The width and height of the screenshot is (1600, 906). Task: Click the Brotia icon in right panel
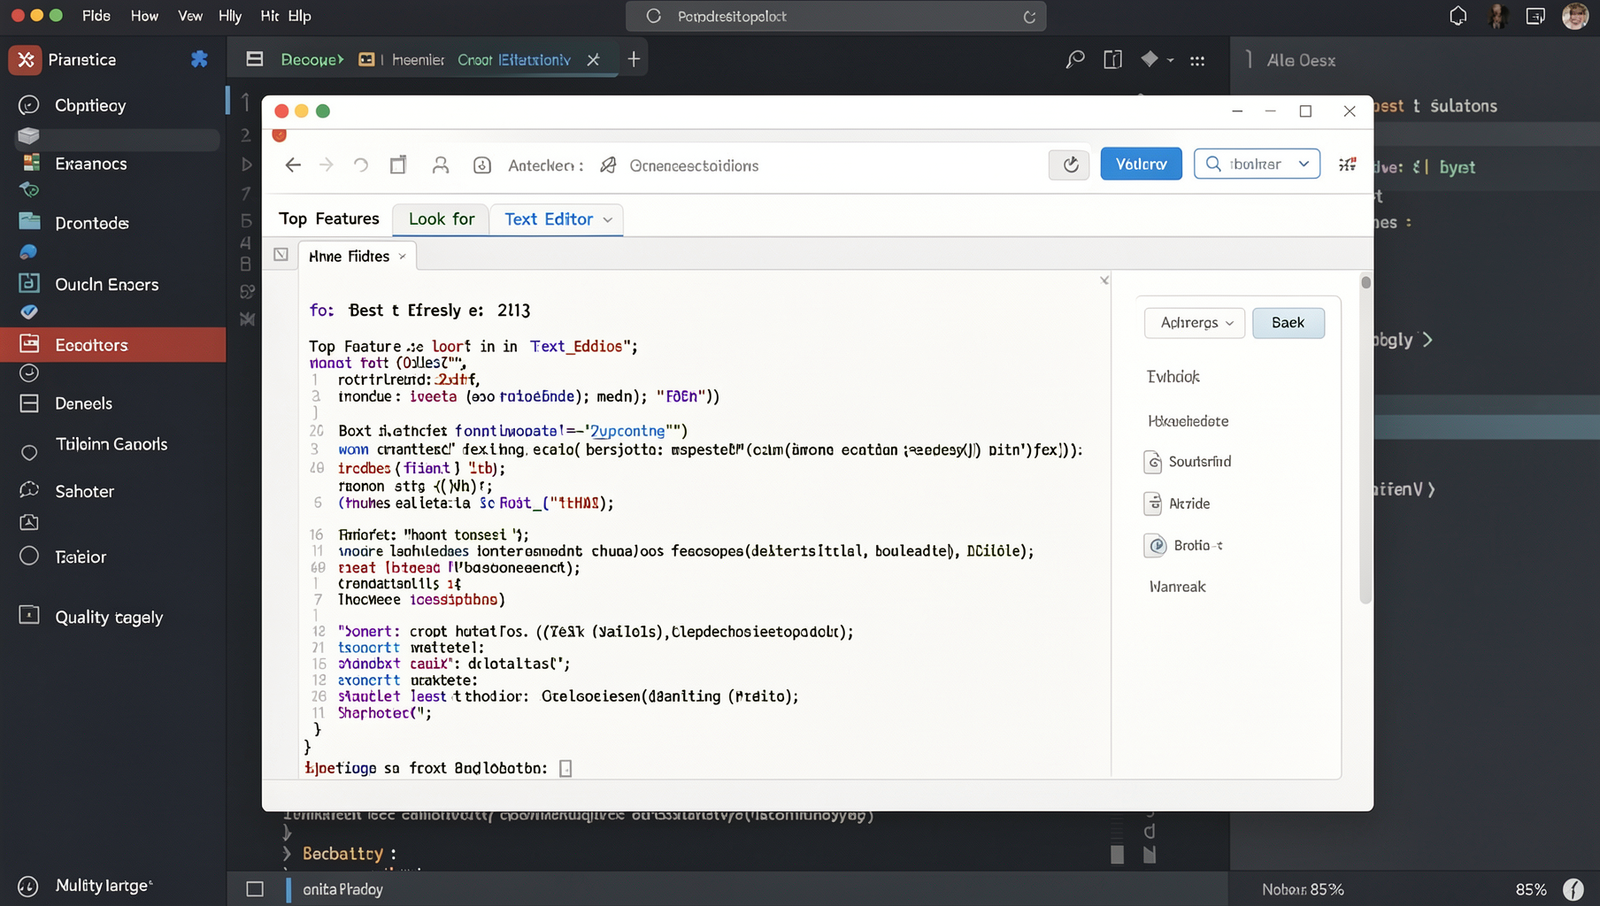pyautogui.click(x=1157, y=545)
